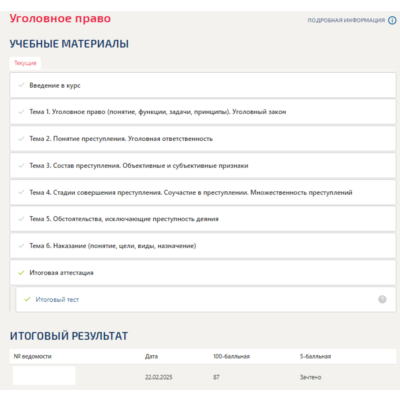
Task: Click the green checkmark of Итоговый тест
Action: coord(27,299)
